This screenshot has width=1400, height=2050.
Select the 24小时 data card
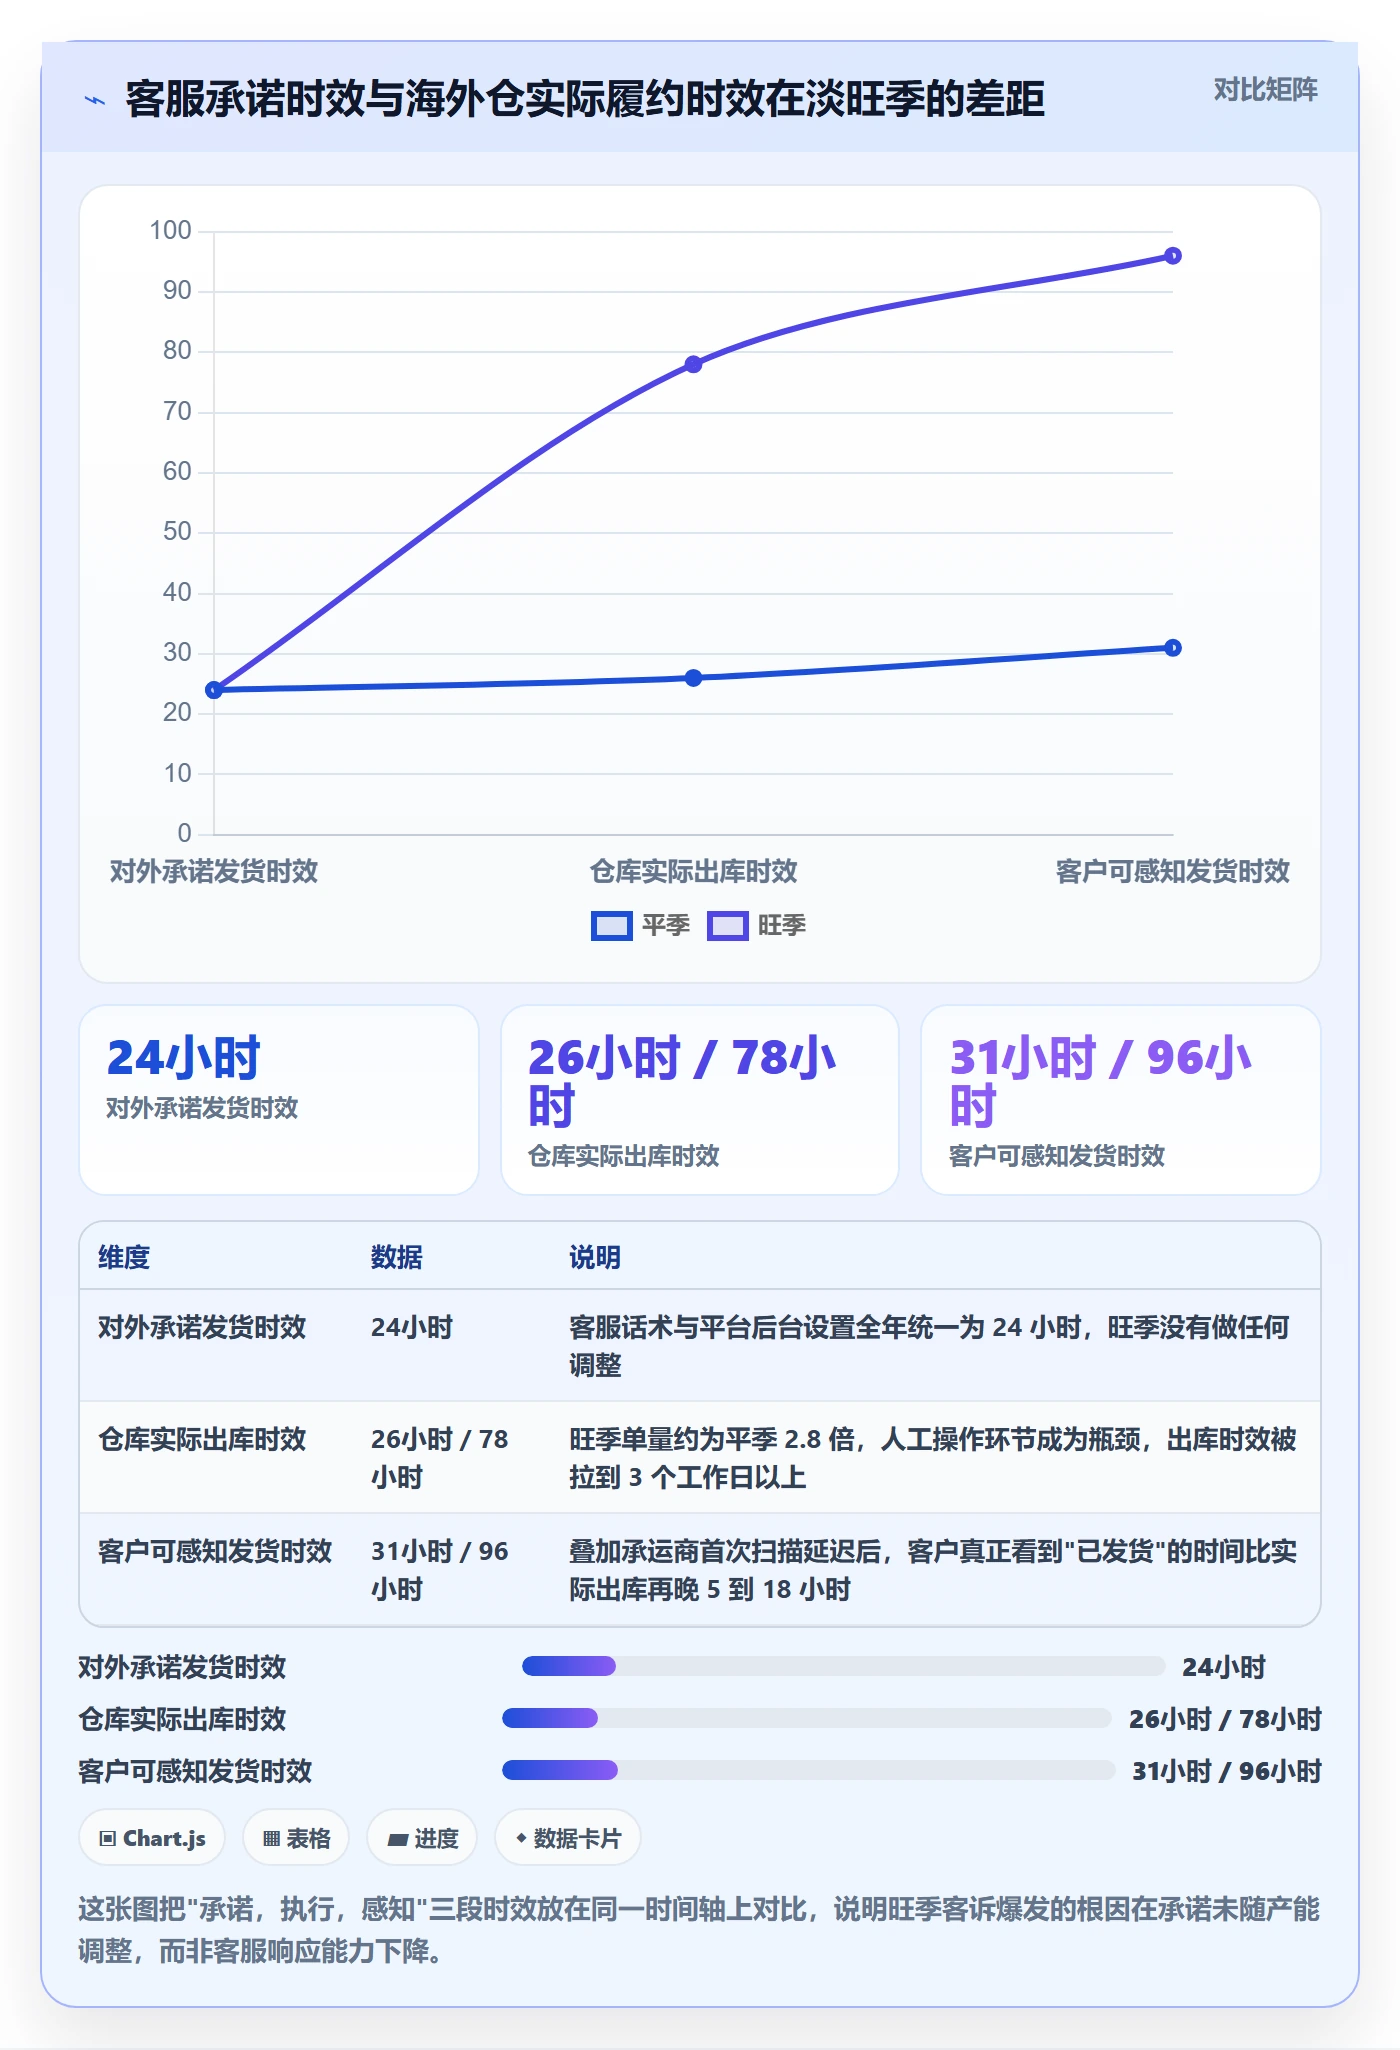[279, 1100]
